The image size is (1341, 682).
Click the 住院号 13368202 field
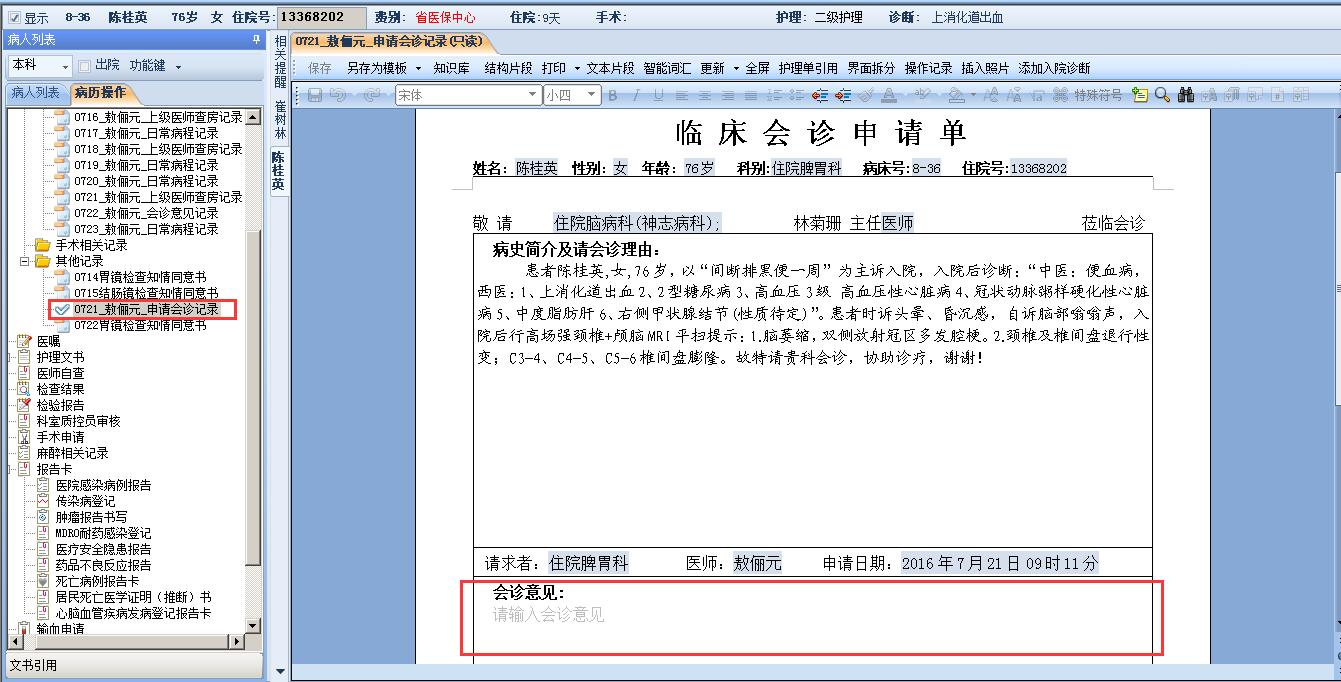click(320, 17)
